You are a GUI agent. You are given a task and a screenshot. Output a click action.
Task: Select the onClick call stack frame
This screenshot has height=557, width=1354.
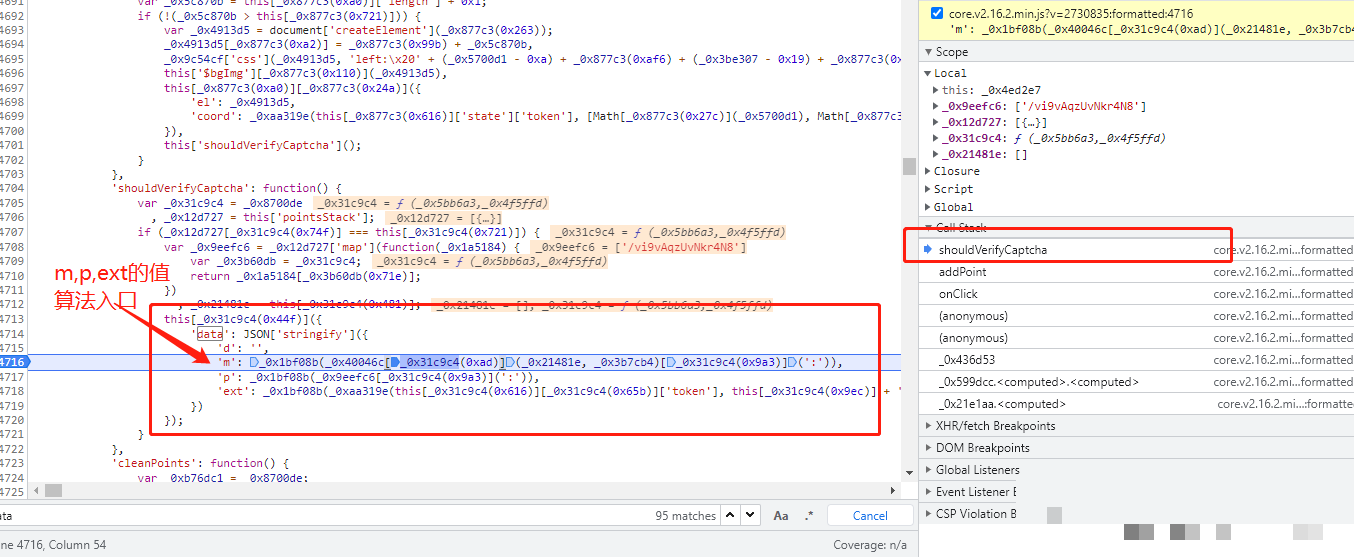[958, 294]
